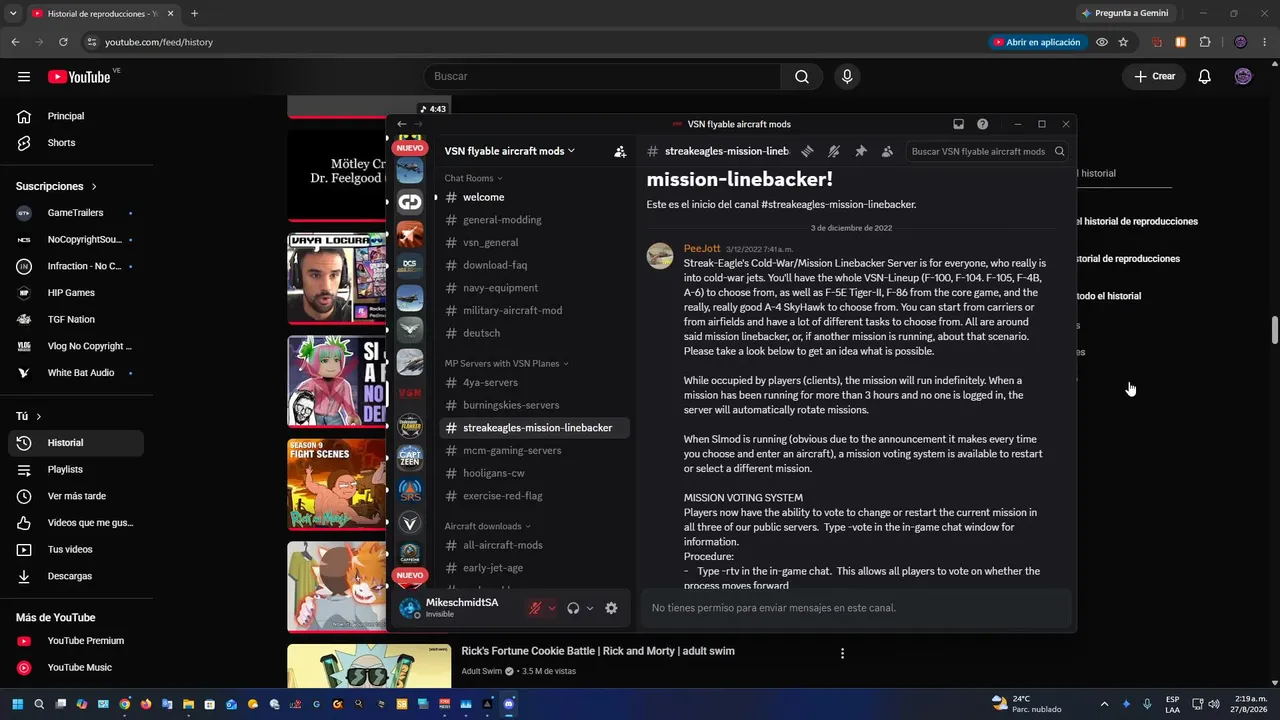
Task: Open YouTube notifications bell
Action: tap(1205, 77)
